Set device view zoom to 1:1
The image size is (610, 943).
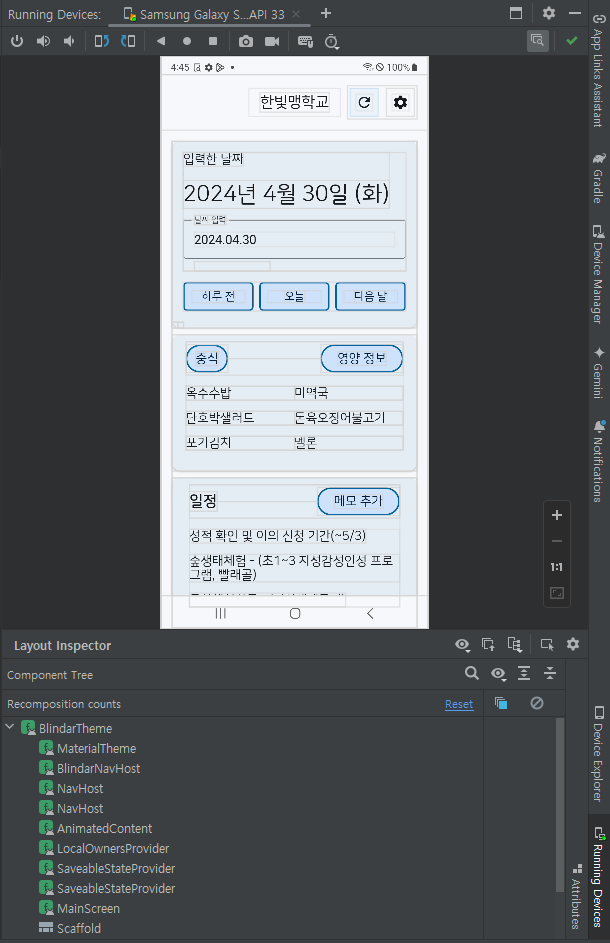(556, 567)
